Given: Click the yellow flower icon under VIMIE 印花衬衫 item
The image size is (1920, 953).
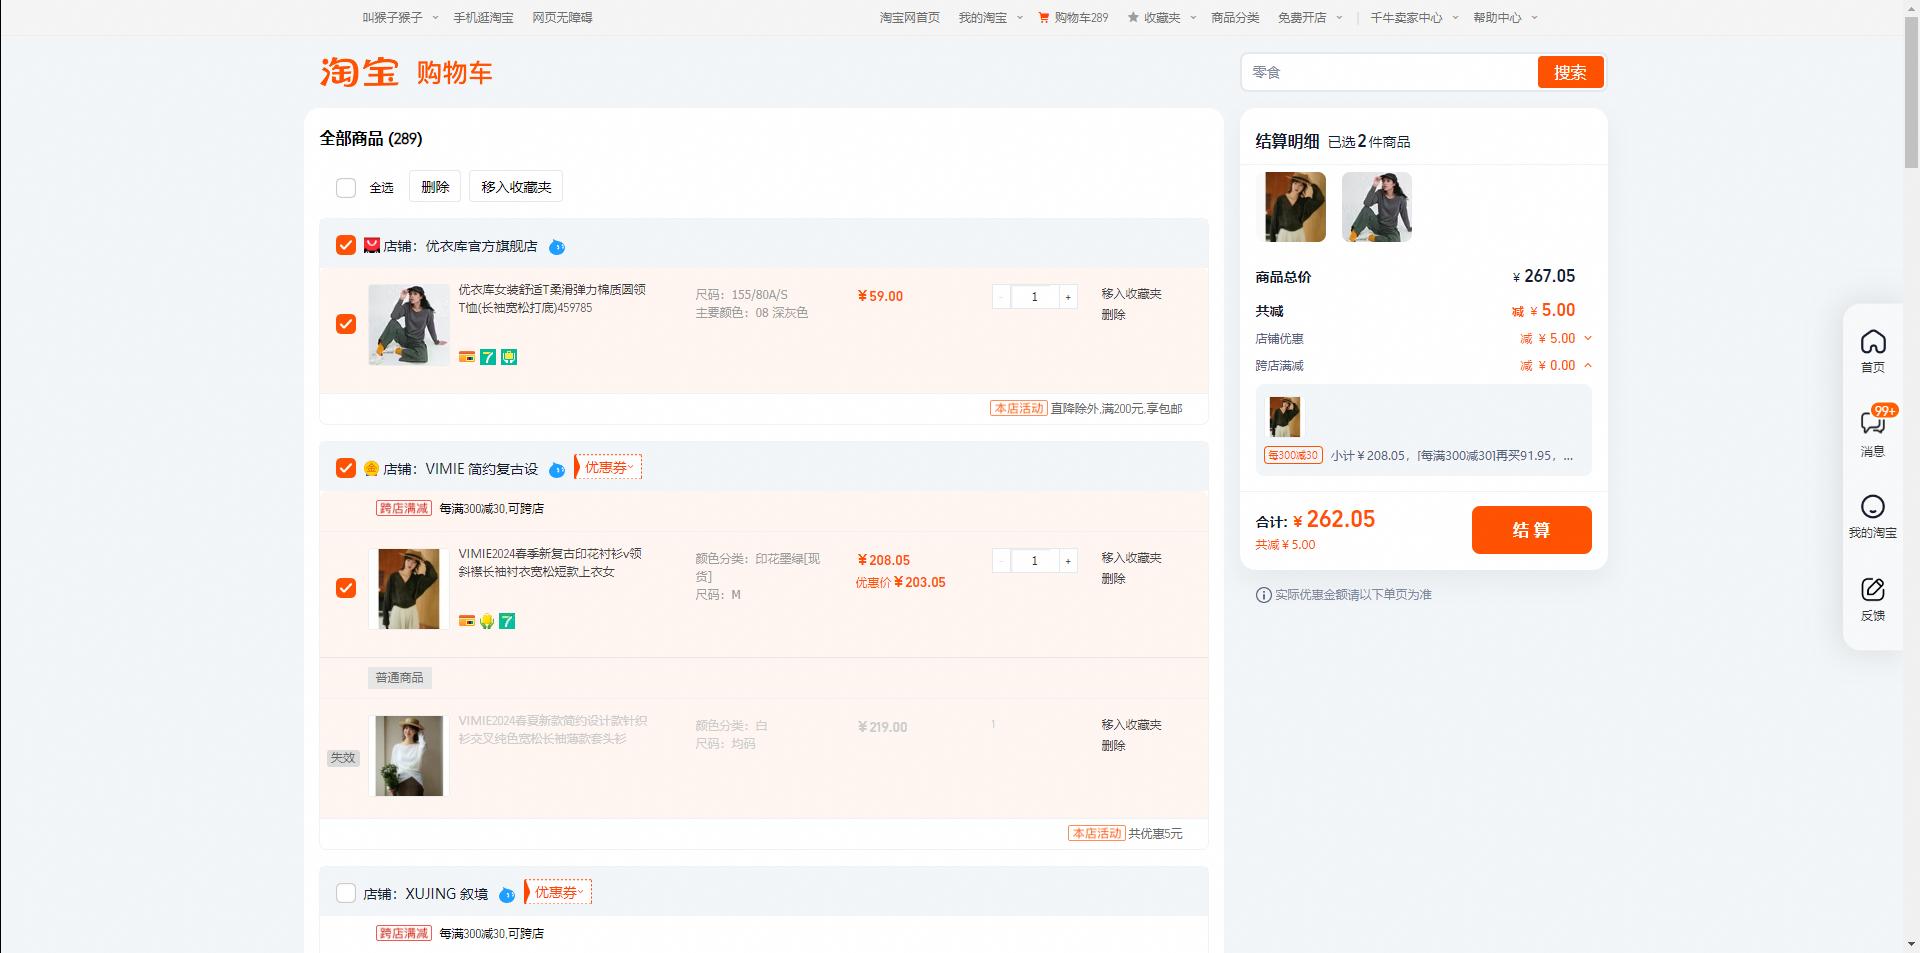Looking at the screenshot, I should tap(487, 621).
